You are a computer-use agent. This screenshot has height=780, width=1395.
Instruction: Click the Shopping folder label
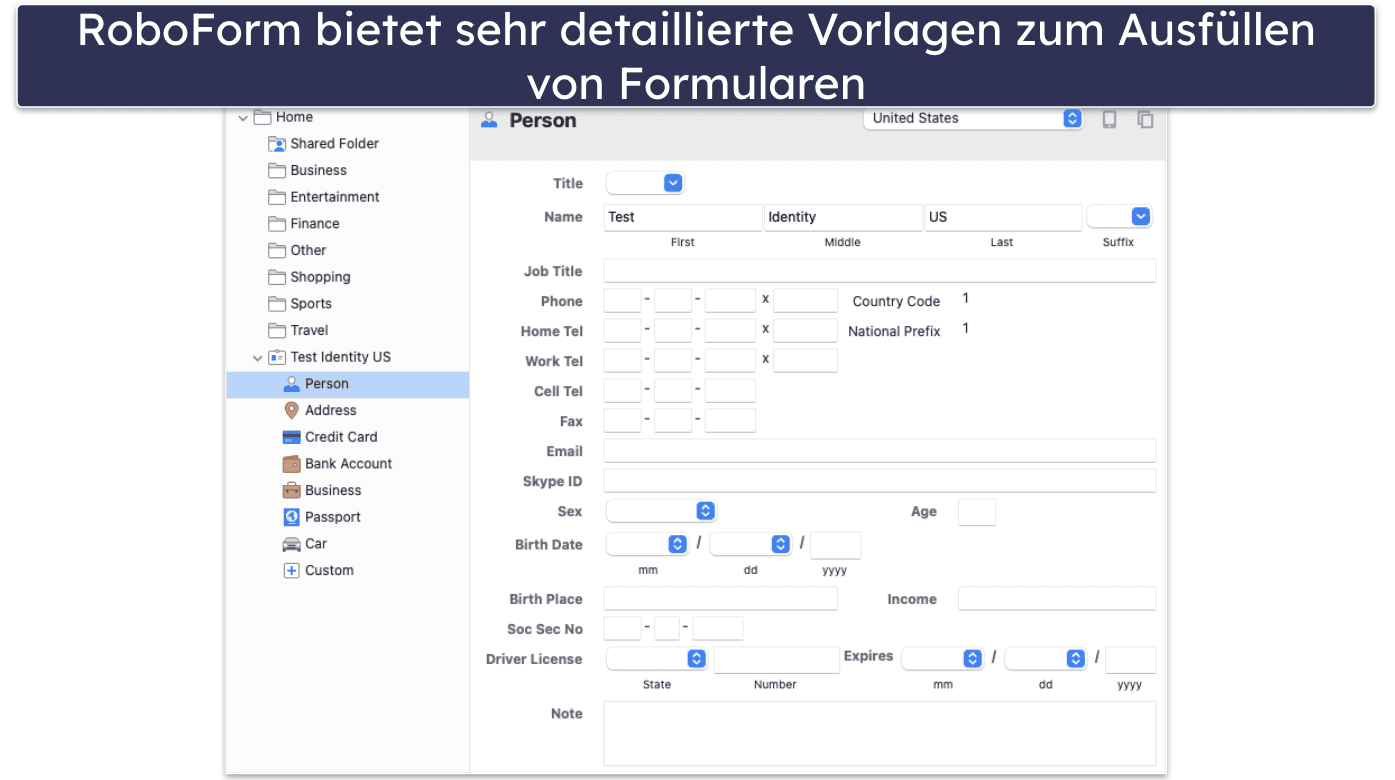point(320,277)
